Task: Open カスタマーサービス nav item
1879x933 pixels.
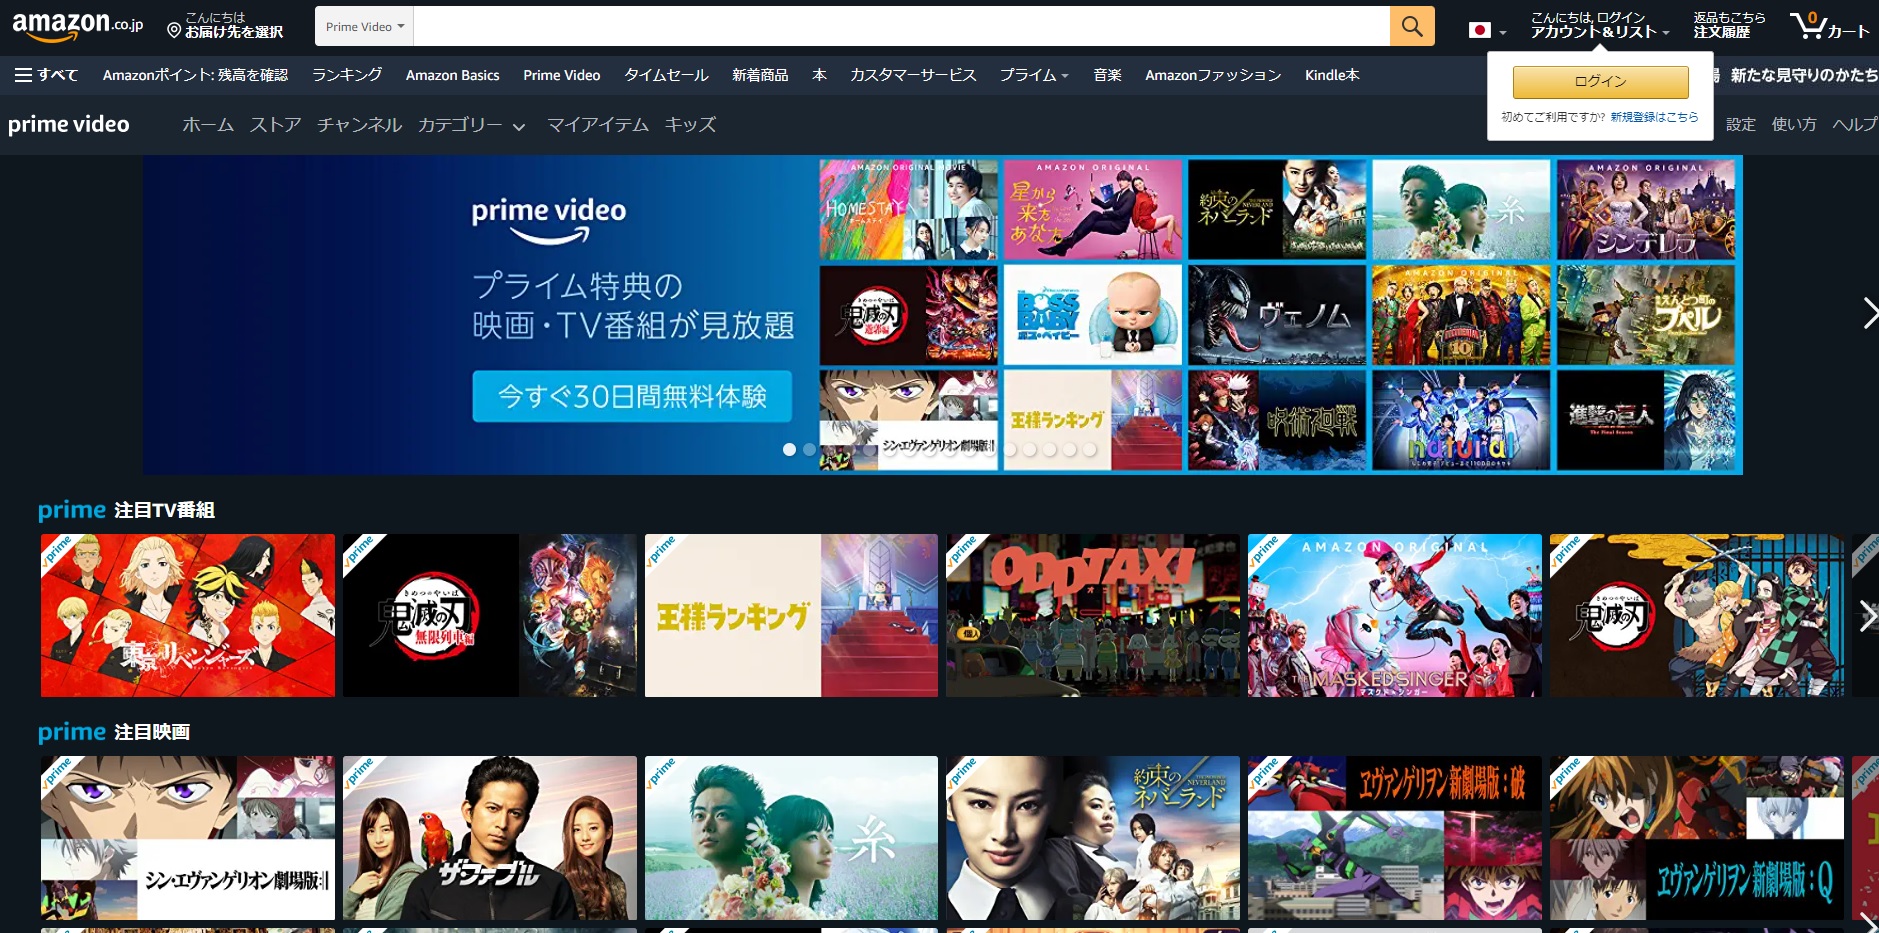Action: [913, 75]
